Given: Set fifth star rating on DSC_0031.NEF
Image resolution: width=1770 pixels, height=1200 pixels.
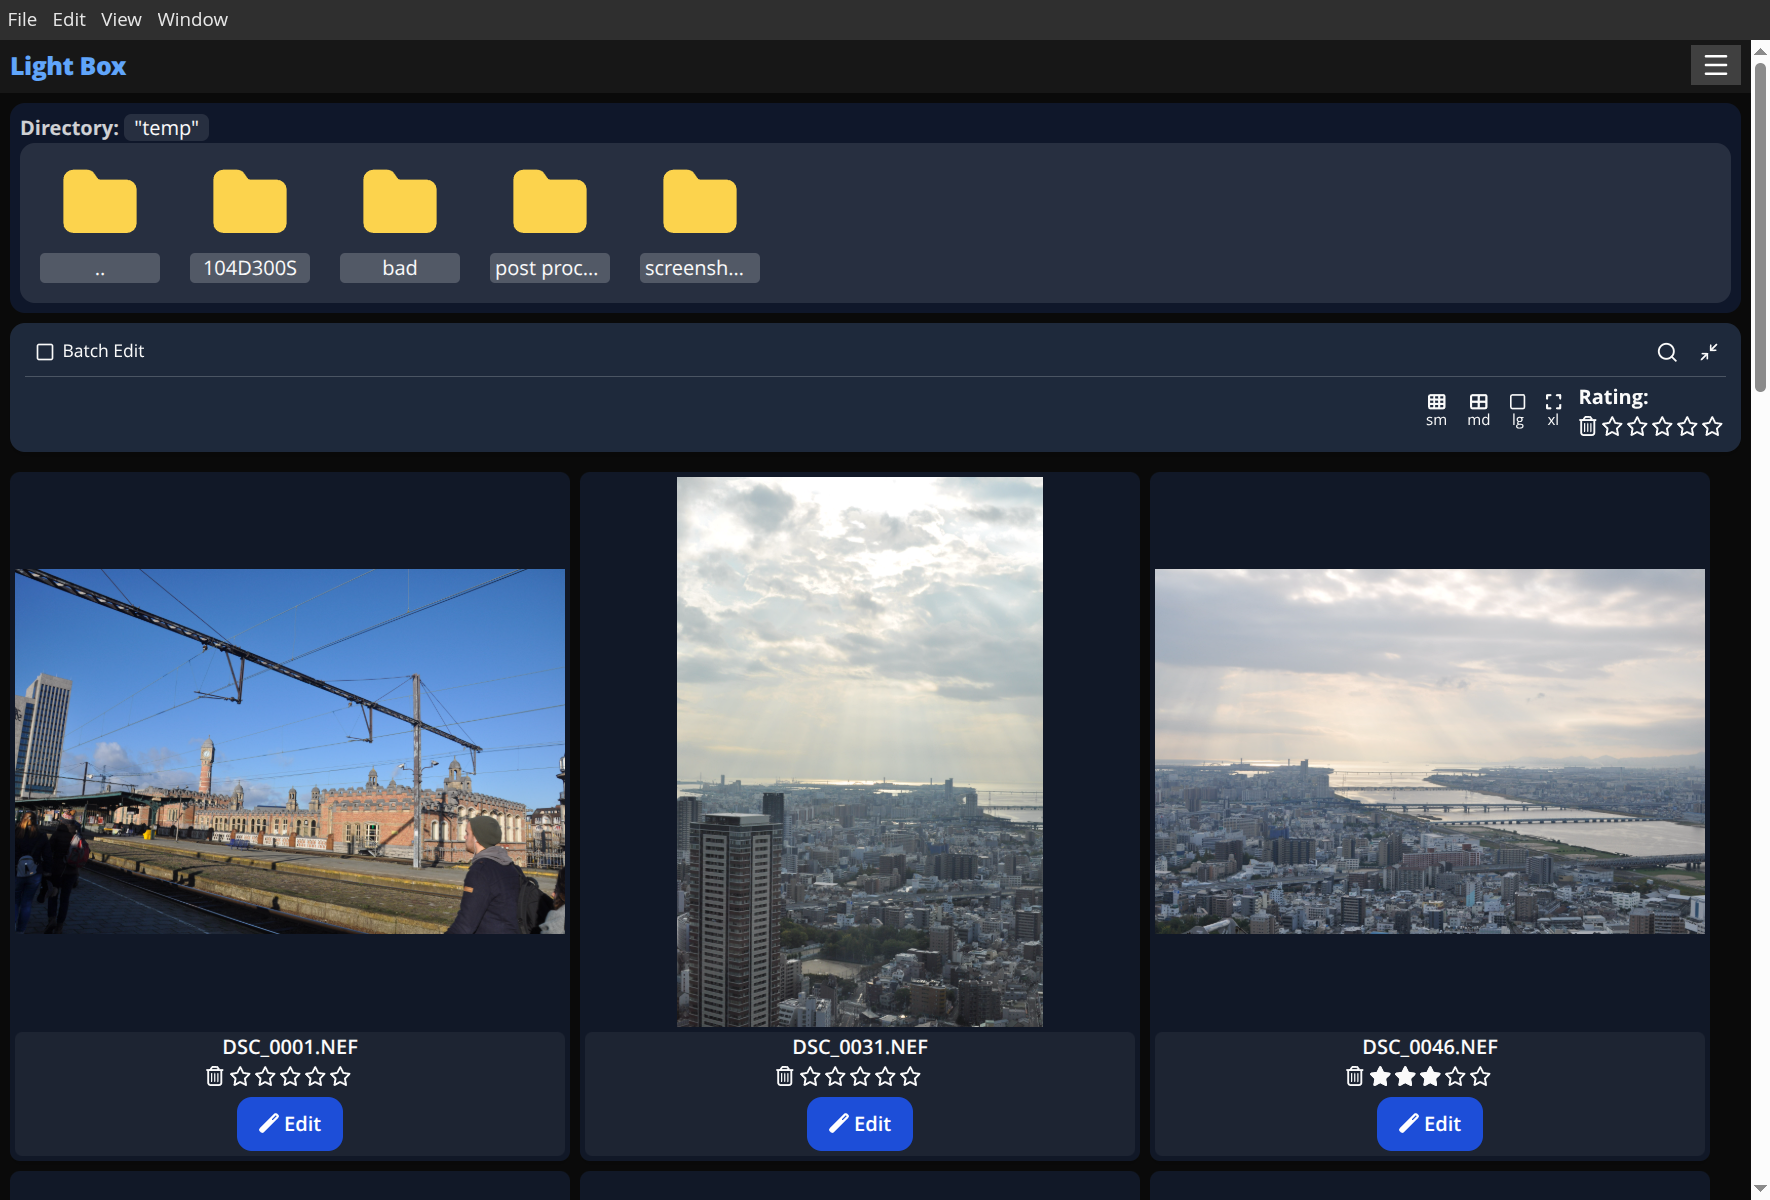Looking at the screenshot, I should click(x=910, y=1076).
